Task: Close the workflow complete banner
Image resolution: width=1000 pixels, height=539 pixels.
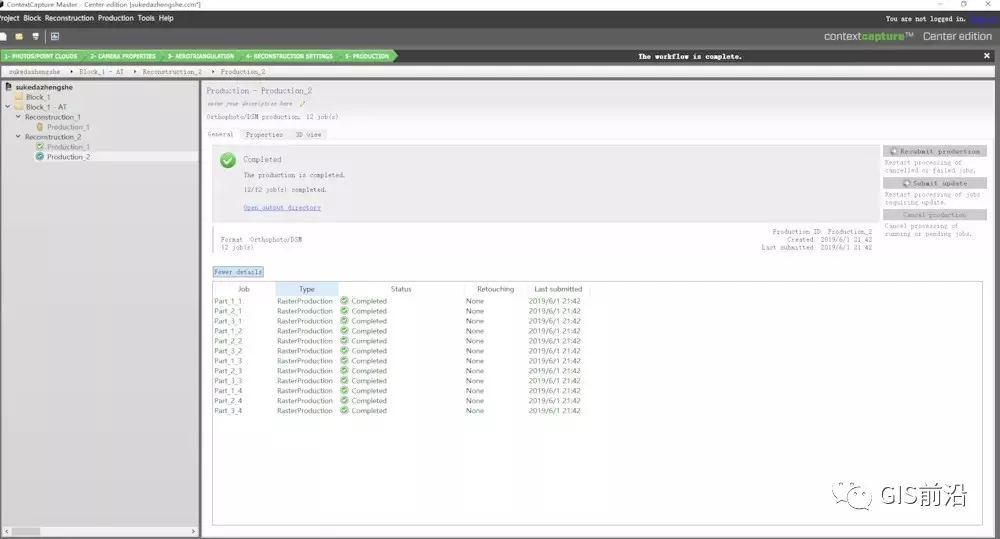Action: click(x=987, y=56)
